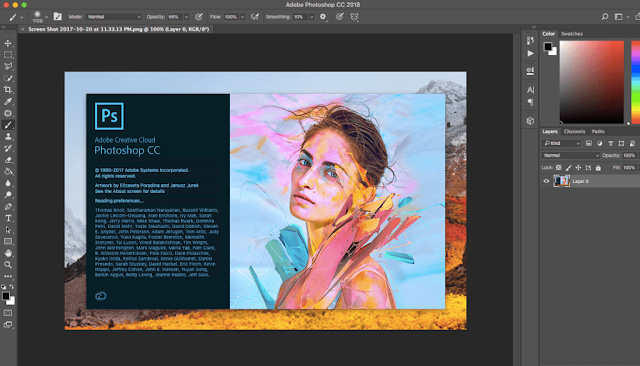This screenshot has height=366, width=640.
Task: Open the brush Opacity slider dropdown
Action: (187, 17)
